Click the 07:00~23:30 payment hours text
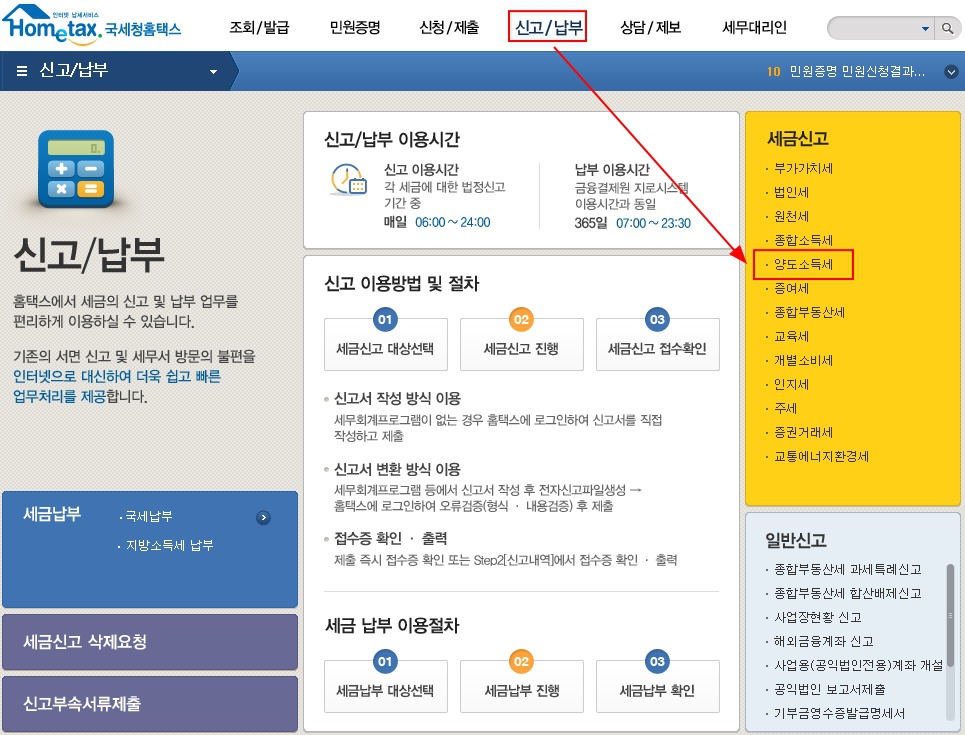965x735 pixels. point(653,223)
